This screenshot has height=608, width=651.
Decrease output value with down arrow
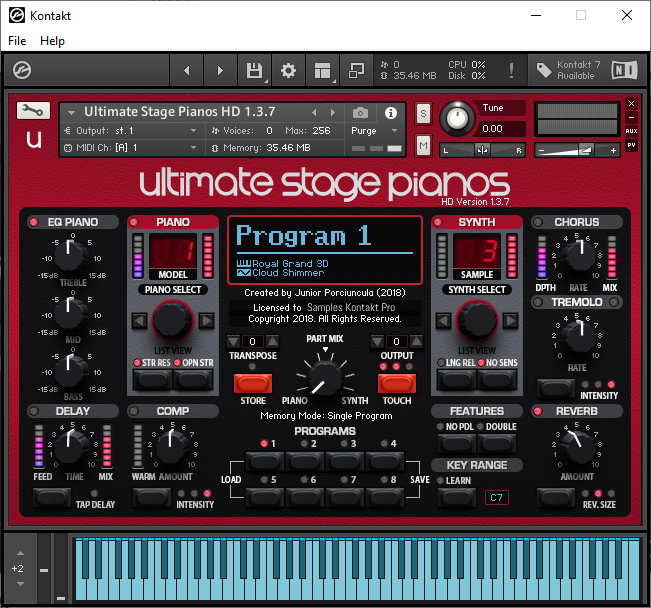coord(377,341)
